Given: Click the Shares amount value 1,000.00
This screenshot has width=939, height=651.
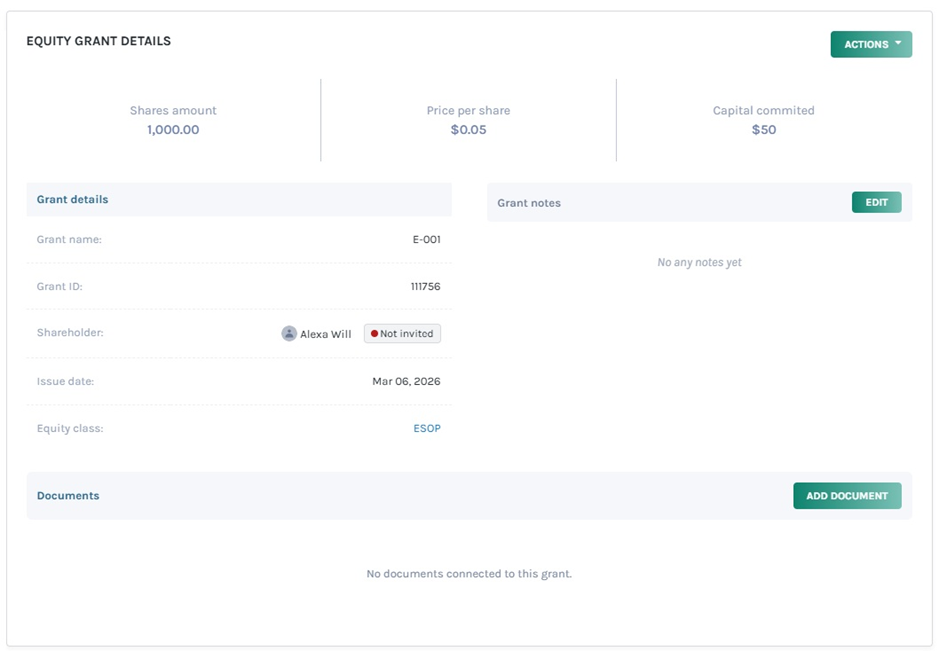Looking at the screenshot, I should coord(173,130).
